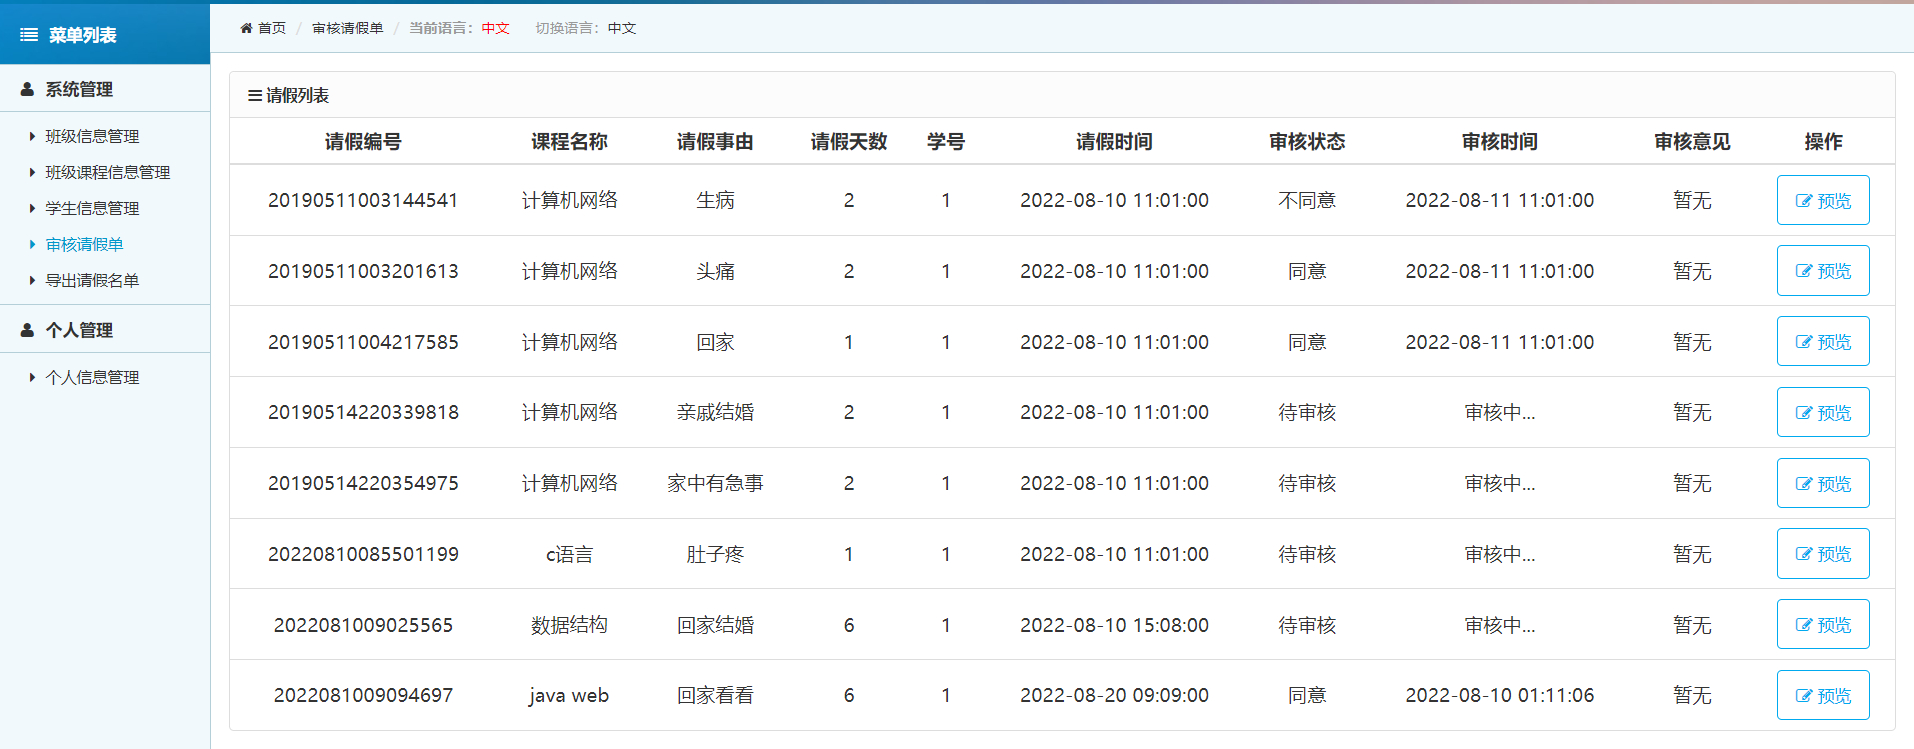Image resolution: width=1914 pixels, height=749 pixels.
Task: Expand the 学生信息管理 arrow
Action: click(32, 208)
